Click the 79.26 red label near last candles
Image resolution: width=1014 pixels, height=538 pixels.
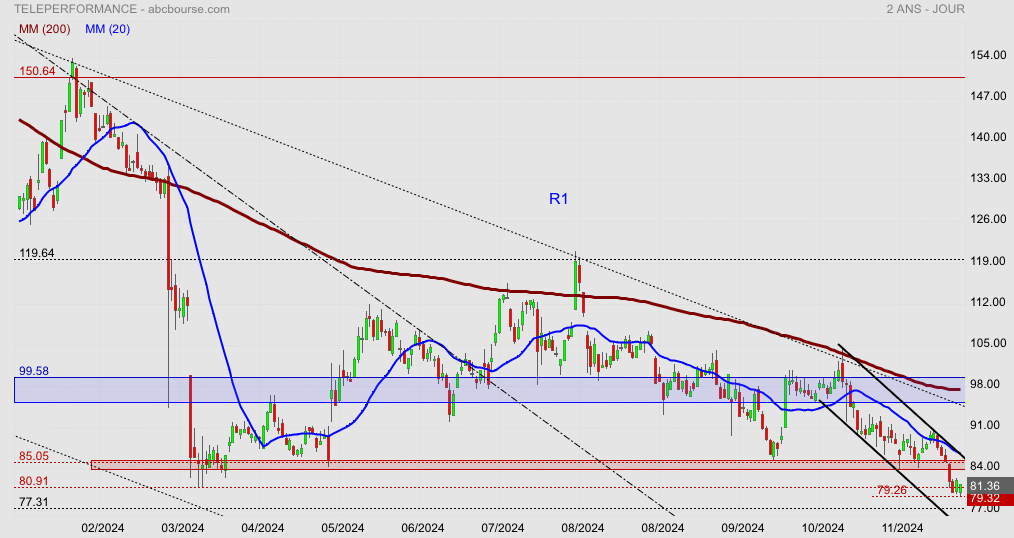892,490
